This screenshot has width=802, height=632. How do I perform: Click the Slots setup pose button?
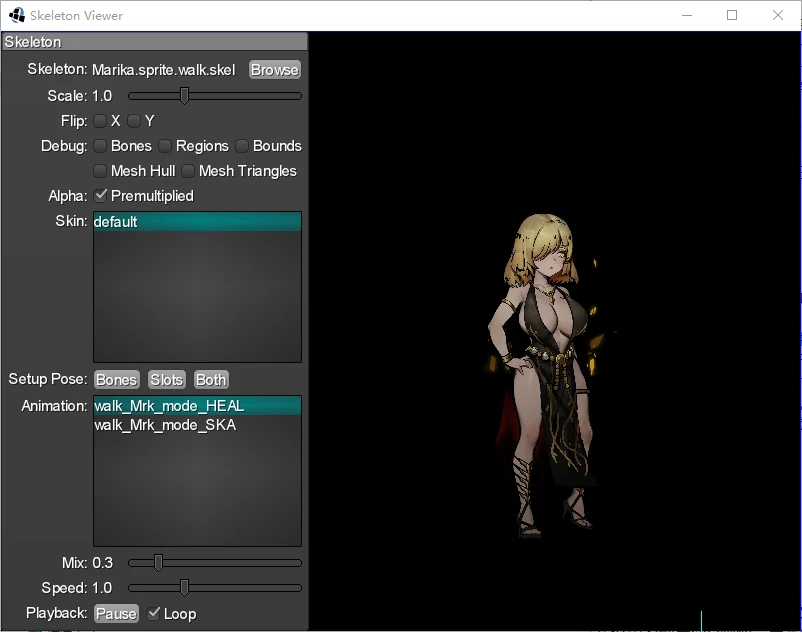[167, 380]
